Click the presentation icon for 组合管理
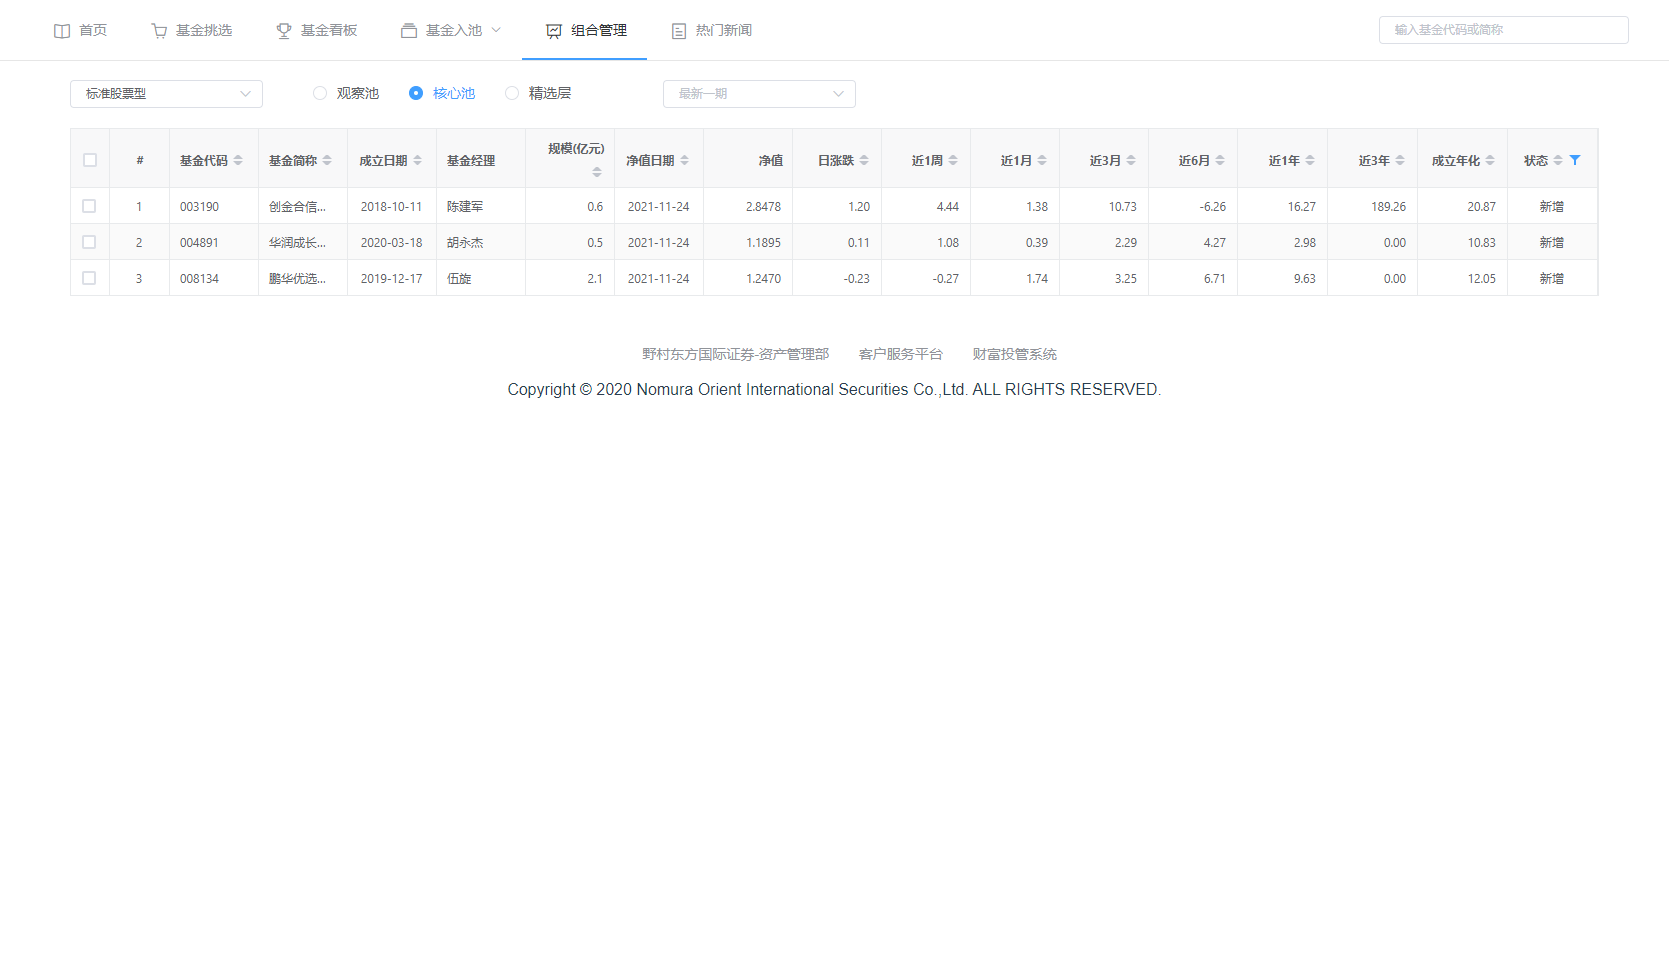 554,31
